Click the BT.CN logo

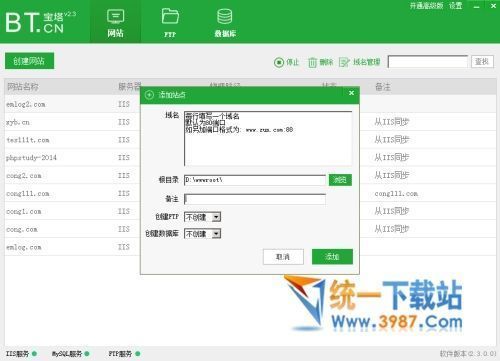pos(40,22)
